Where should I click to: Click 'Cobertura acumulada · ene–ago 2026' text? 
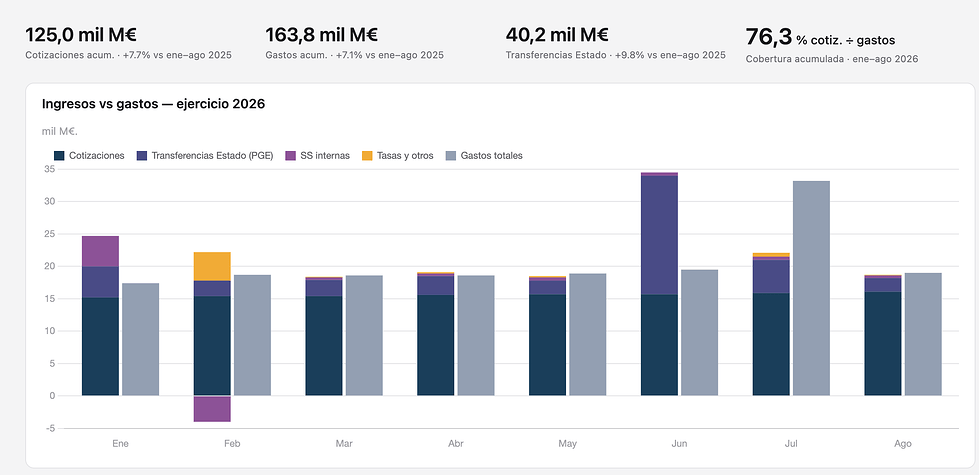tap(832, 59)
